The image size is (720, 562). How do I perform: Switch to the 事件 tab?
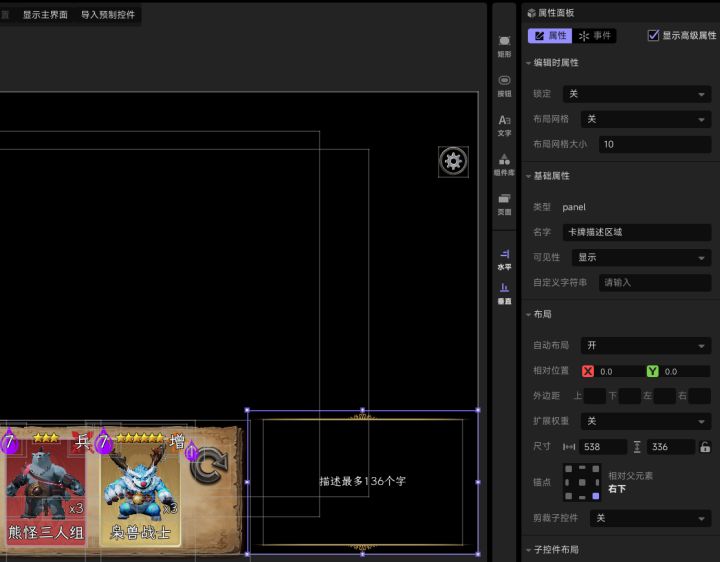tap(595, 36)
